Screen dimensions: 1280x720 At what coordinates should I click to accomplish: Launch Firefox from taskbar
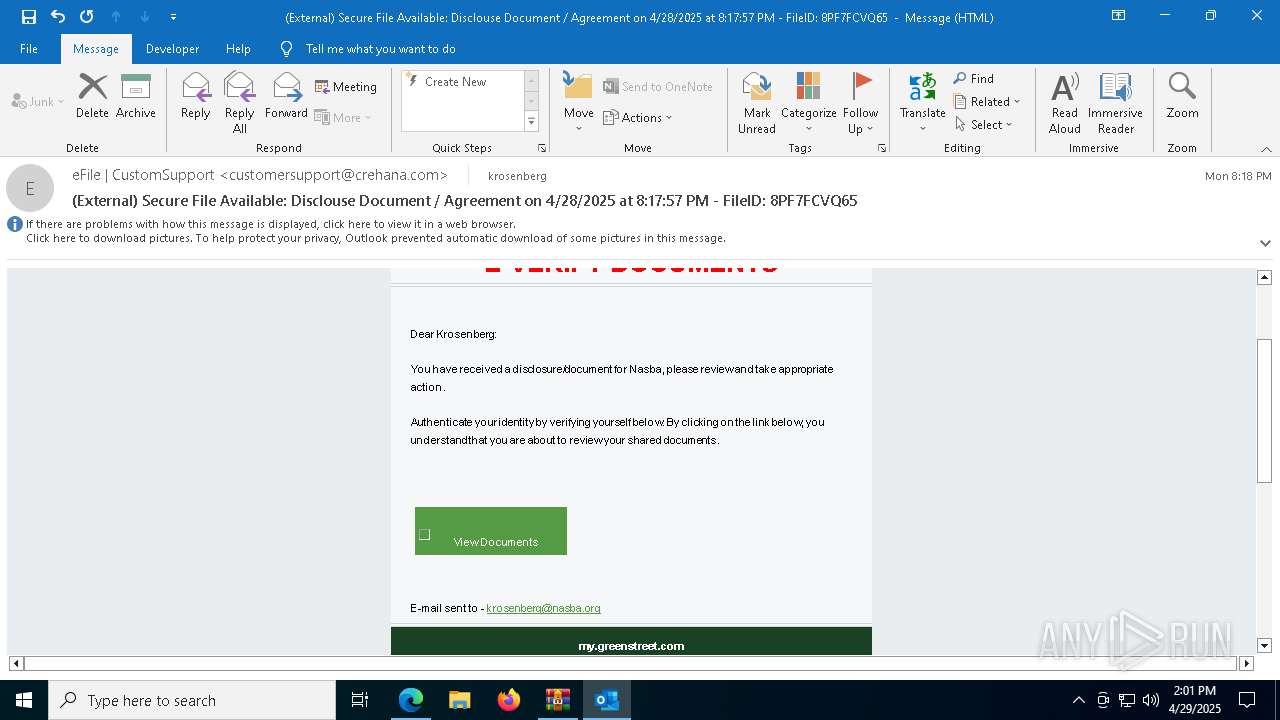click(509, 700)
